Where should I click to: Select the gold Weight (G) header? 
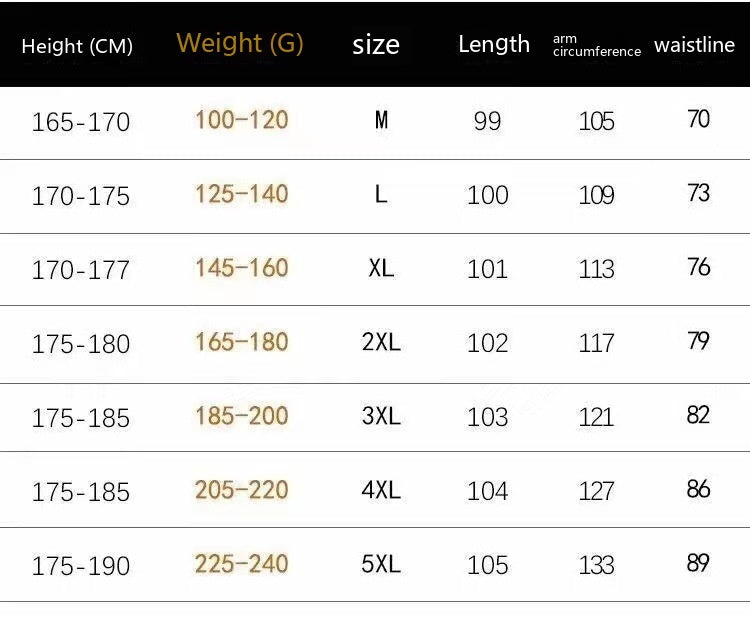(x=240, y=43)
